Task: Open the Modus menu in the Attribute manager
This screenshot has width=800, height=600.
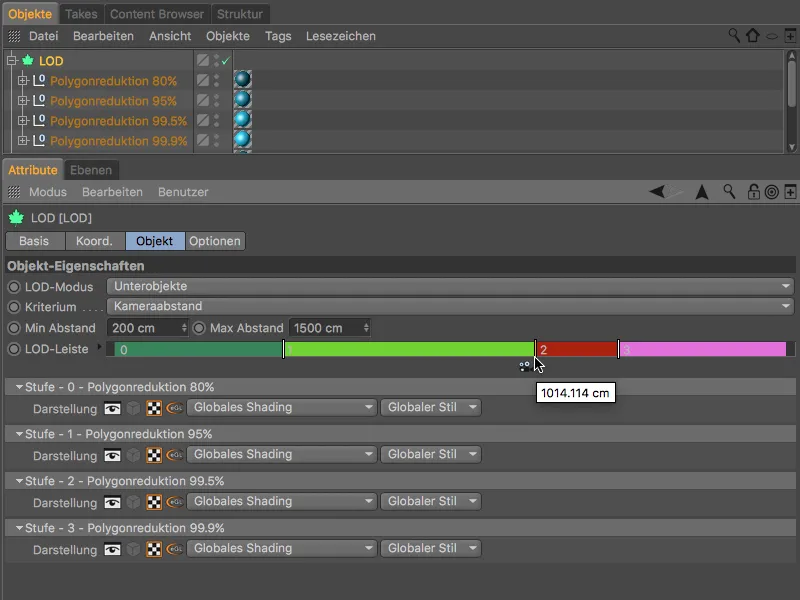Action: tap(47, 192)
